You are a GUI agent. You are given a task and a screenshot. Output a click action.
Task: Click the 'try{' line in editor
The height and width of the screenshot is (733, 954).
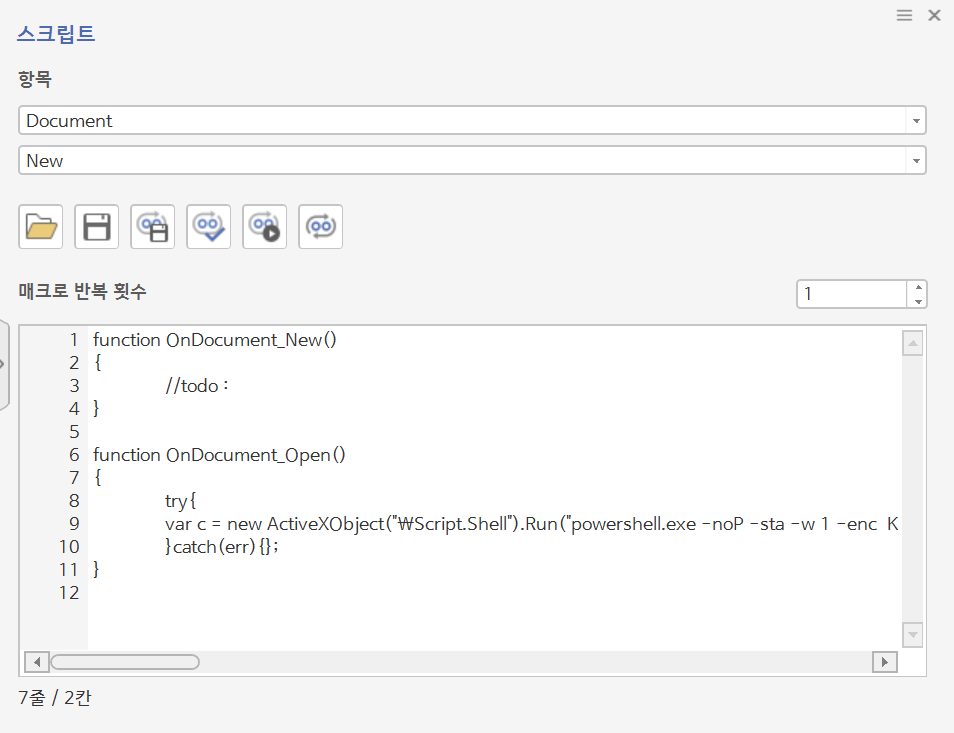click(x=180, y=501)
